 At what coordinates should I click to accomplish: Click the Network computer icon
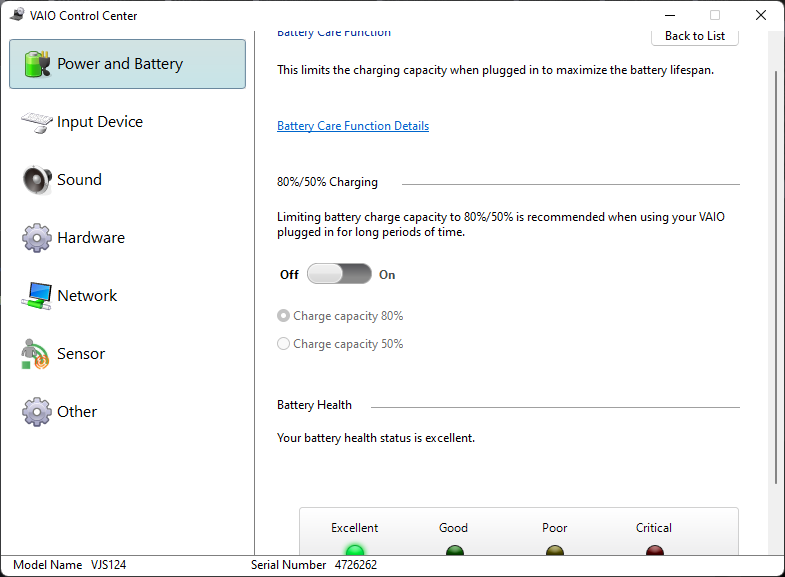pos(37,296)
